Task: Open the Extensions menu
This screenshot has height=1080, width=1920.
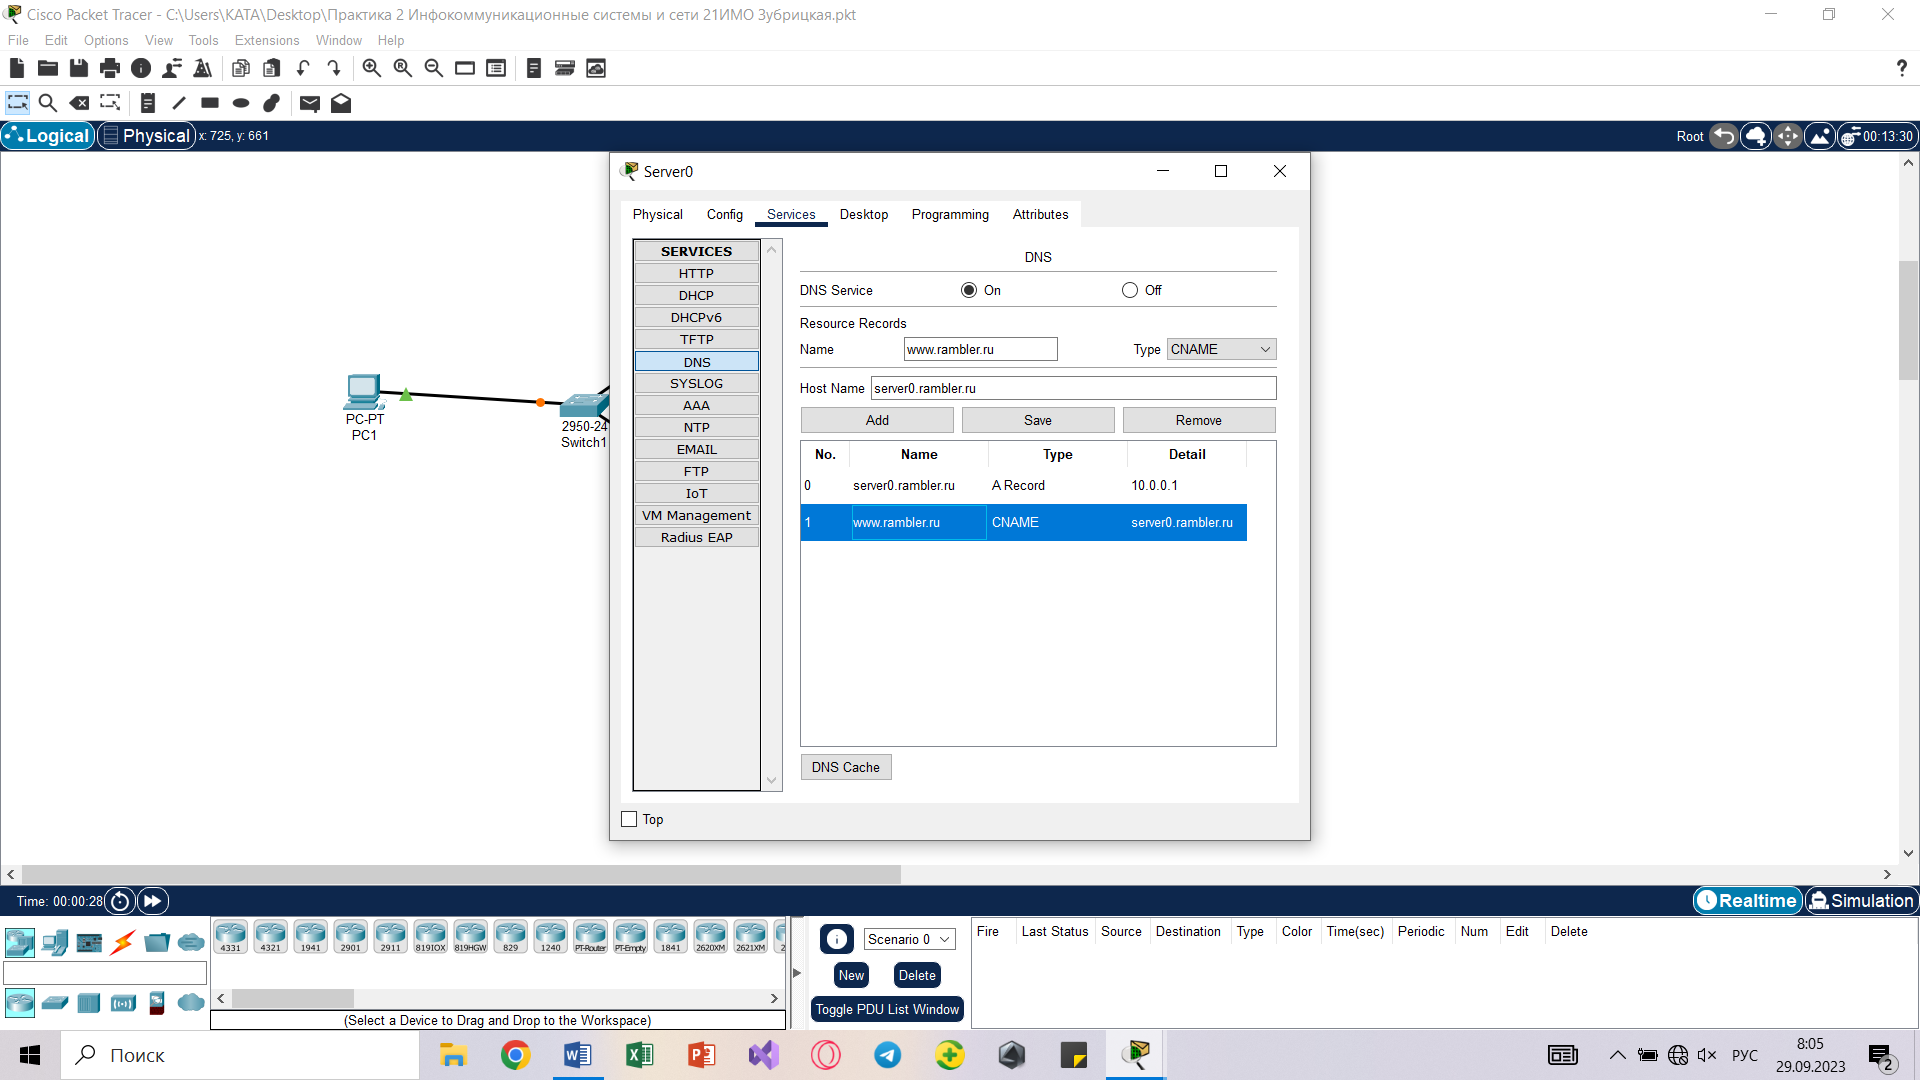Action: point(267,40)
